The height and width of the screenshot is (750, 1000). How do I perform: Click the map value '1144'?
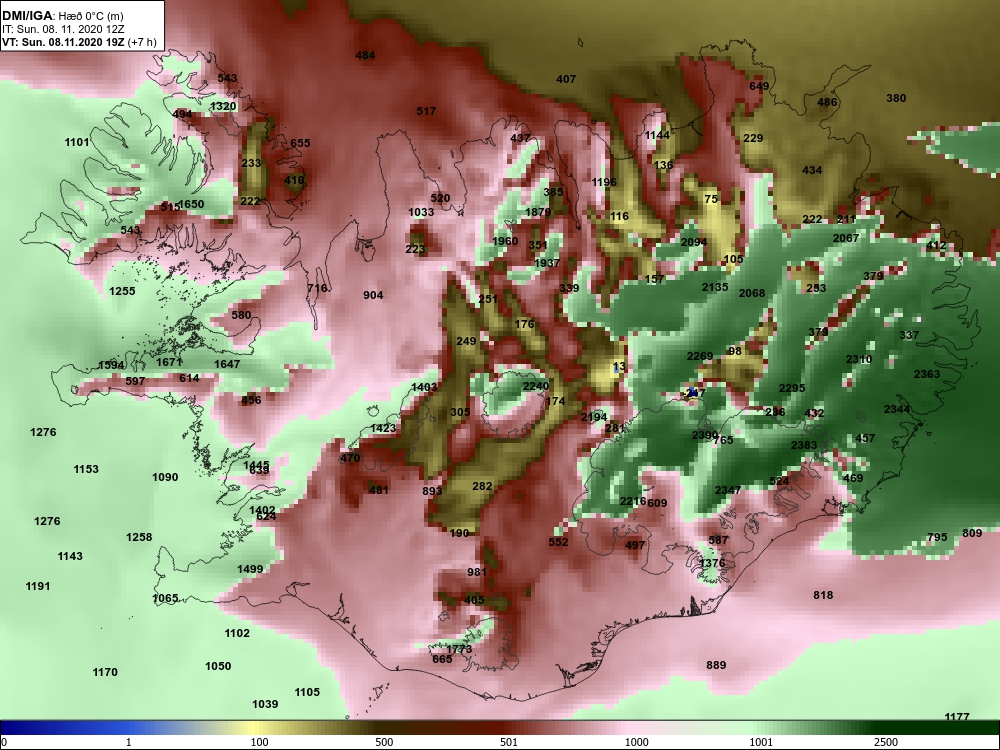pos(657,136)
